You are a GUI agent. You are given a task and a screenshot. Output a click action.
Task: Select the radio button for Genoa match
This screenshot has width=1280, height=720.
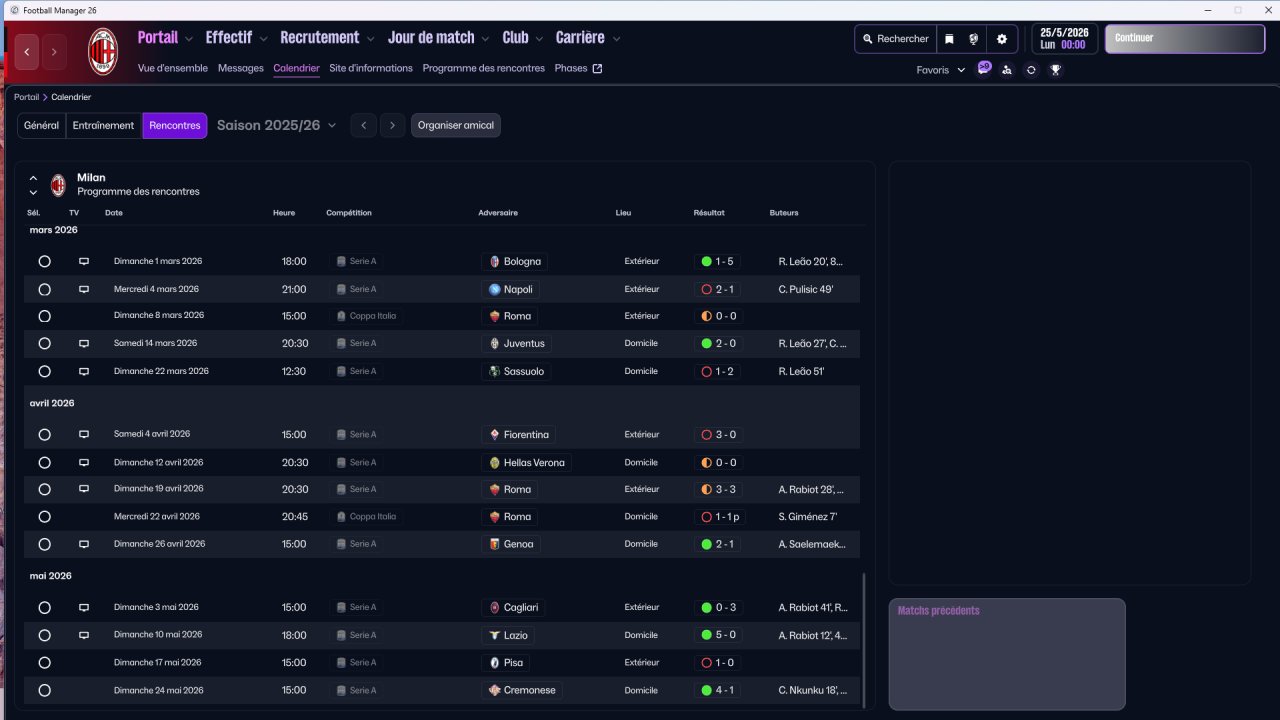44,545
